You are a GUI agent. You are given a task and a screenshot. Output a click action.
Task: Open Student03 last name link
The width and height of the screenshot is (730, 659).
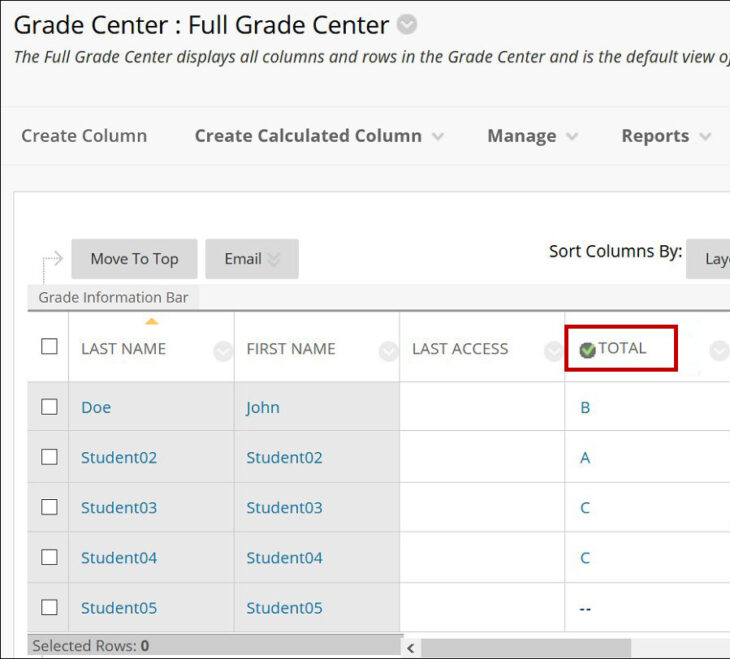(x=119, y=508)
